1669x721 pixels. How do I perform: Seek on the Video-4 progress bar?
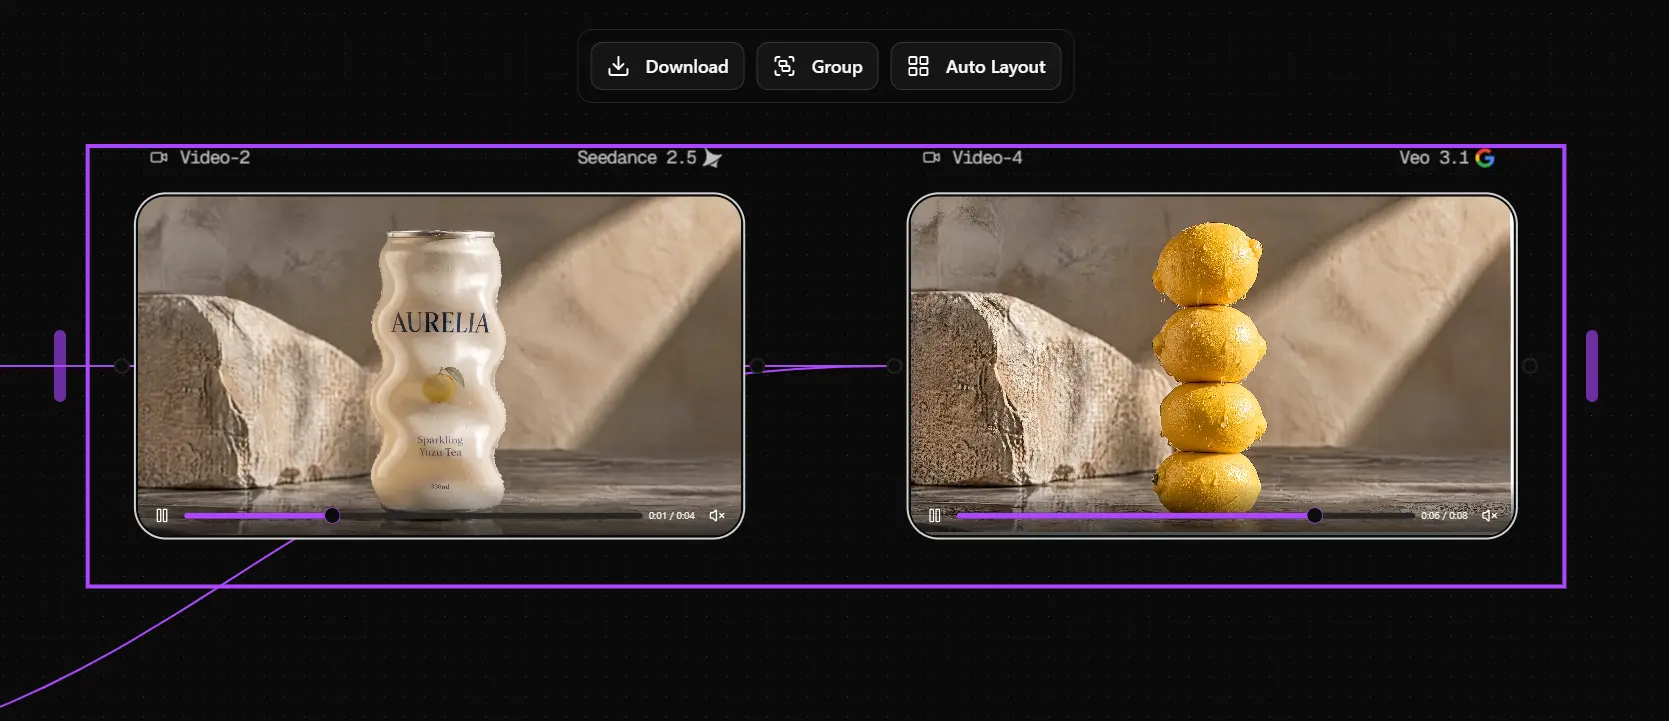[x=1185, y=516]
